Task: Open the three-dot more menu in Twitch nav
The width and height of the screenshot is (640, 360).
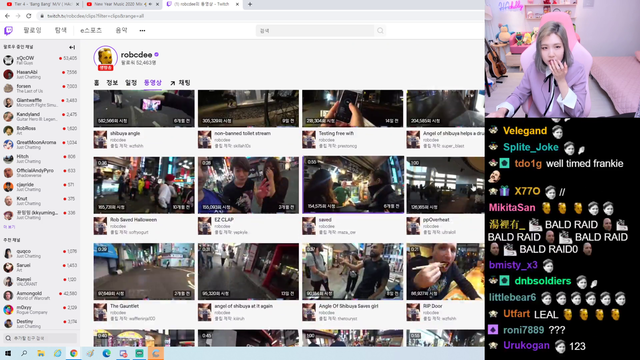Action: (x=142, y=31)
